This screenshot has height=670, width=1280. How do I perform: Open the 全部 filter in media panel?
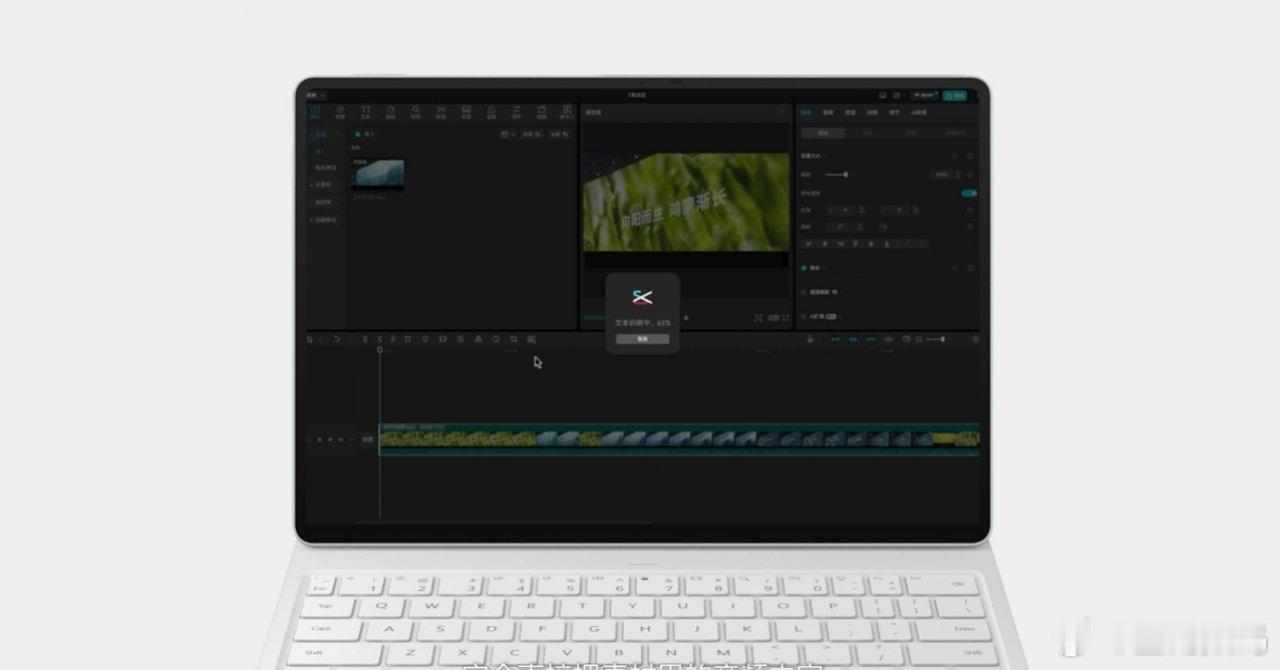(x=557, y=134)
